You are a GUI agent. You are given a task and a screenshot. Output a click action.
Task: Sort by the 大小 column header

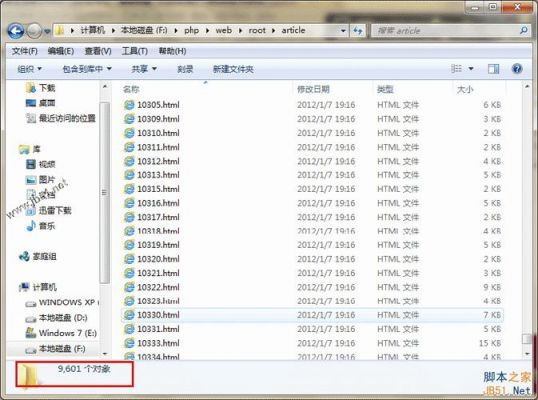(x=465, y=89)
